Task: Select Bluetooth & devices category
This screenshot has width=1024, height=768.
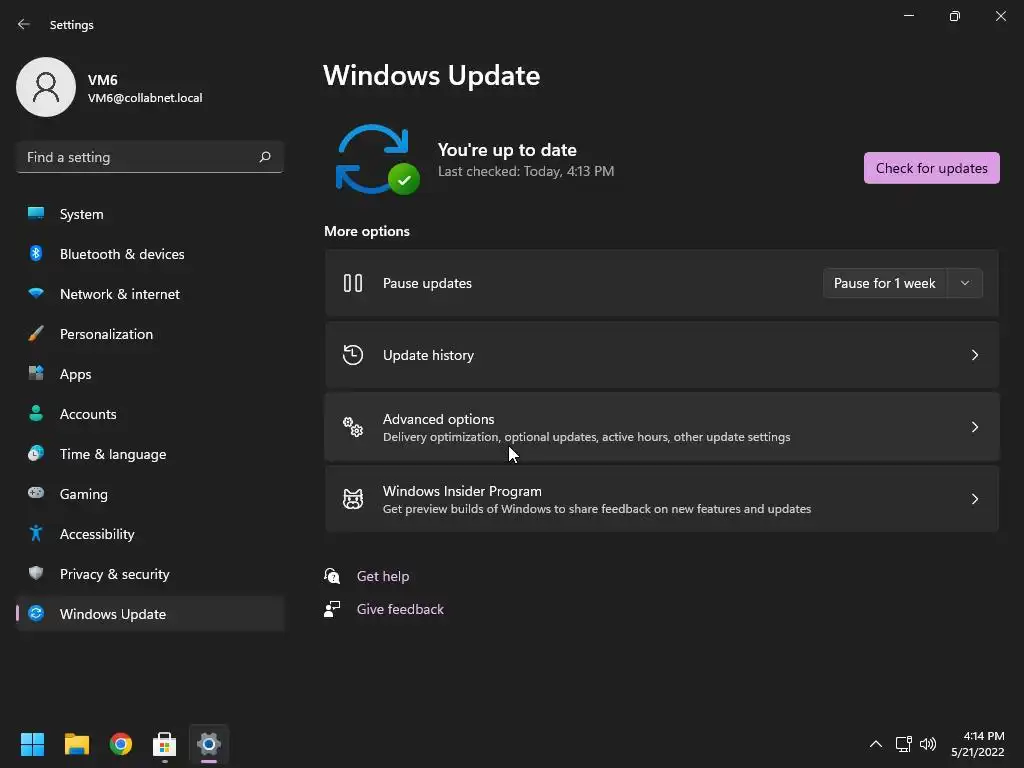Action: (150, 254)
